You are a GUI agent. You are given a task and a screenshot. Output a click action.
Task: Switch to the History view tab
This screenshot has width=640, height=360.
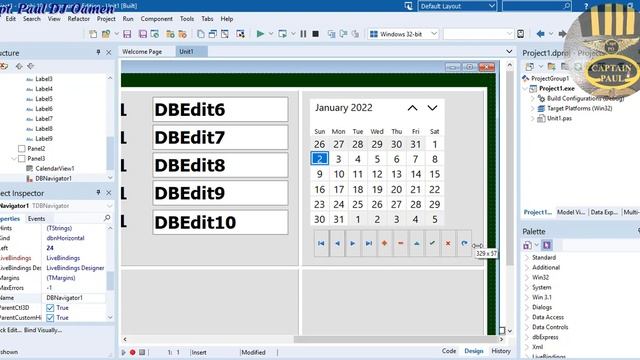coord(501,351)
